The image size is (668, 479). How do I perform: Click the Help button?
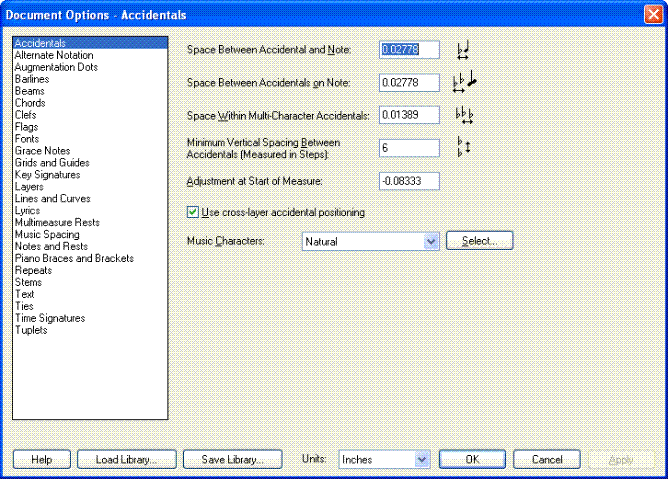tap(41, 459)
